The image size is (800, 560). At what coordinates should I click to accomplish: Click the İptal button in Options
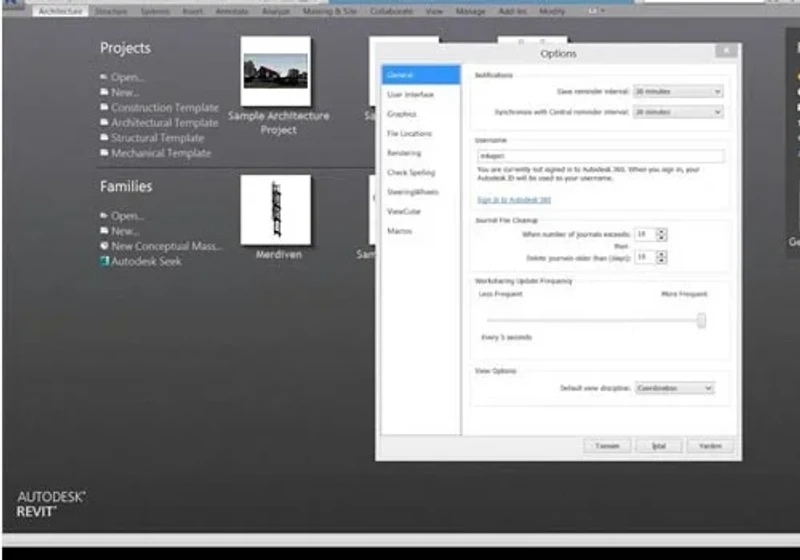(x=659, y=446)
